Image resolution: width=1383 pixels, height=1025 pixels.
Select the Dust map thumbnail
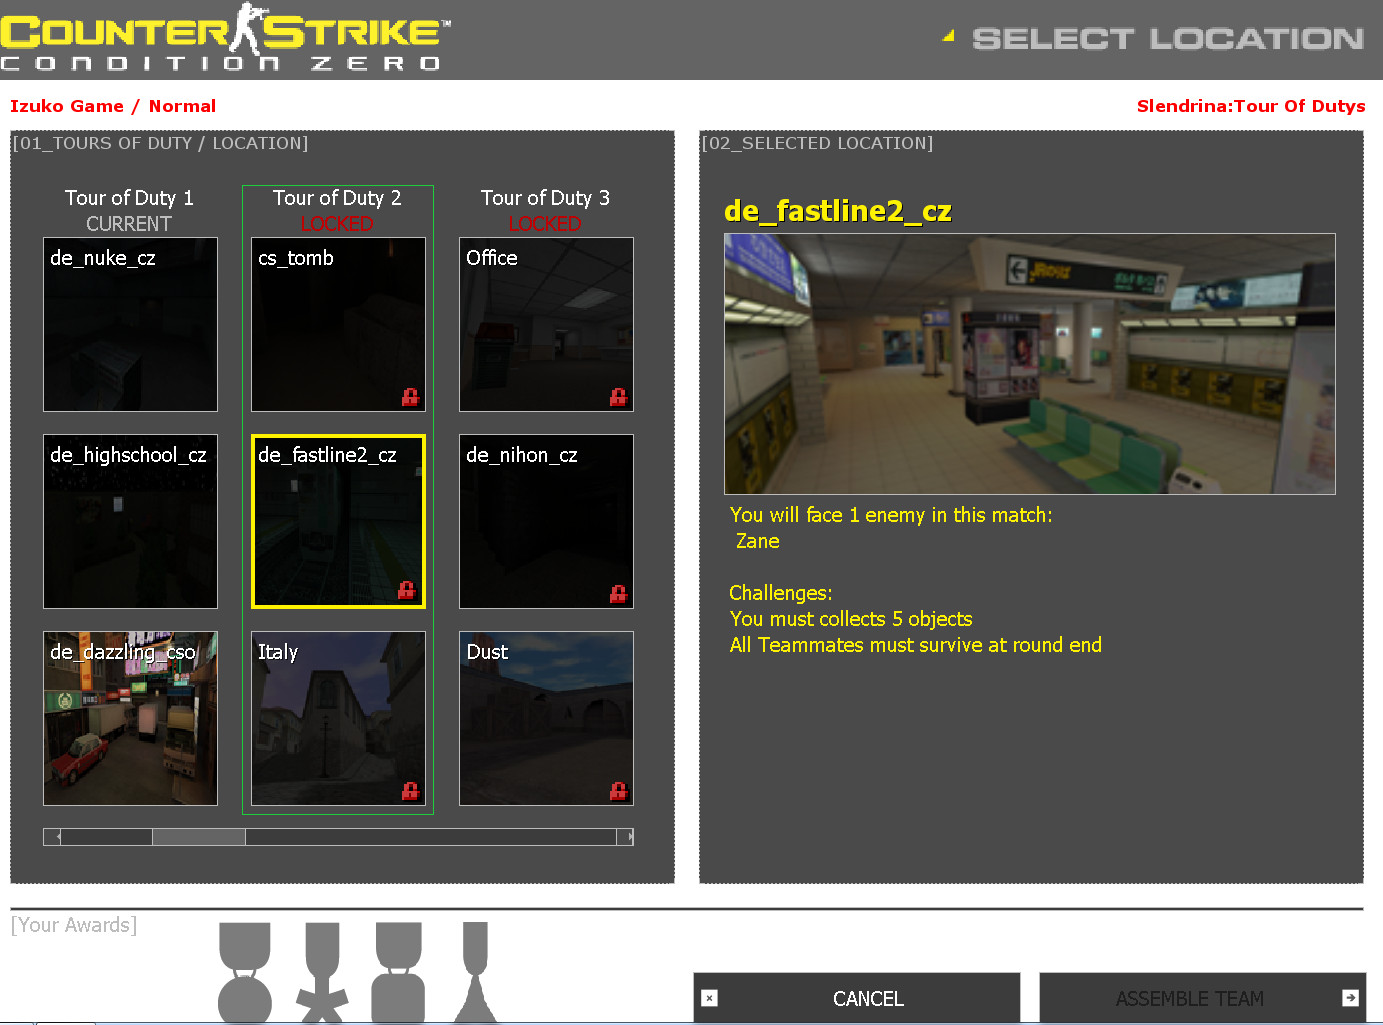click(x=546, y=718)
